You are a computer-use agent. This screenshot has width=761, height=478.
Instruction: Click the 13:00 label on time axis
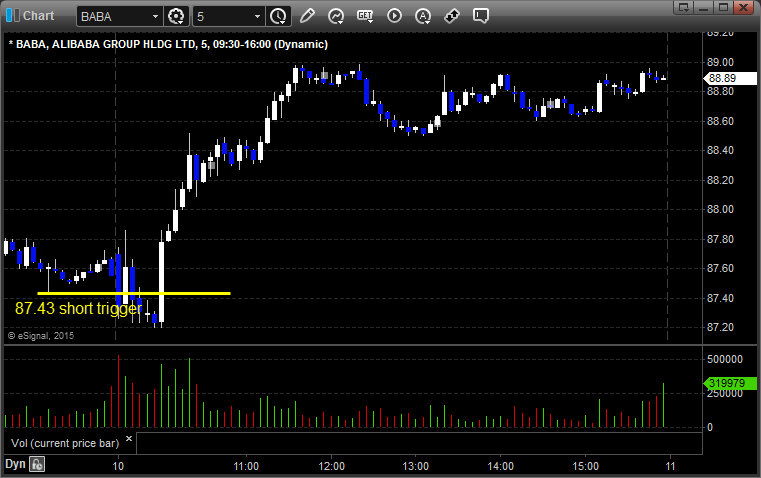click(x=416, y=466)
